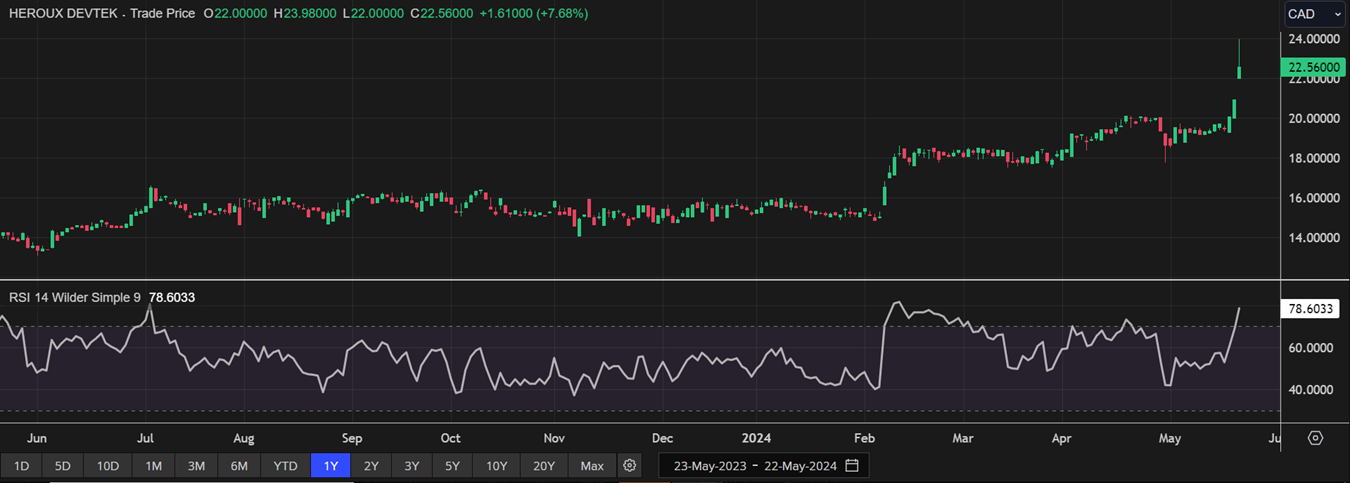1350x483 pixels.
Task: Click the RSI 14 Wilder indicator label
Action: (75, 298)
